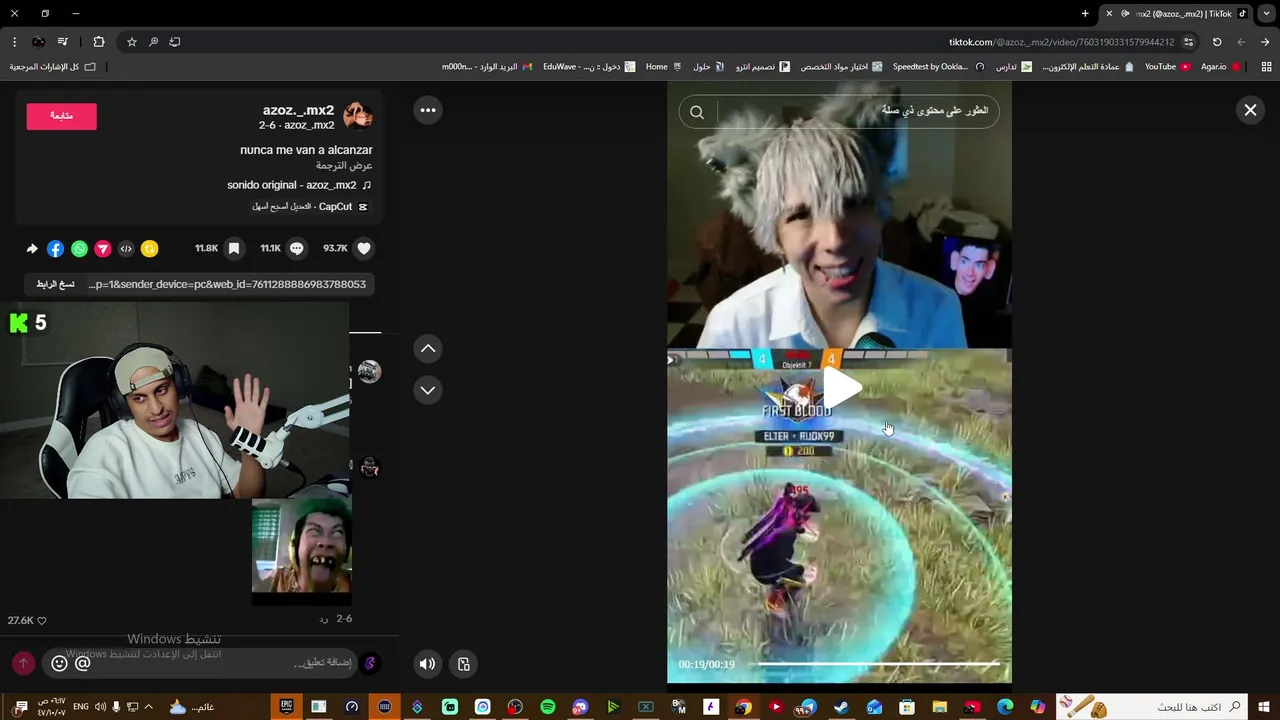Open a new browser tab with plus
The height and width of the screenshot is (720, 1280).
(1085, 14)
